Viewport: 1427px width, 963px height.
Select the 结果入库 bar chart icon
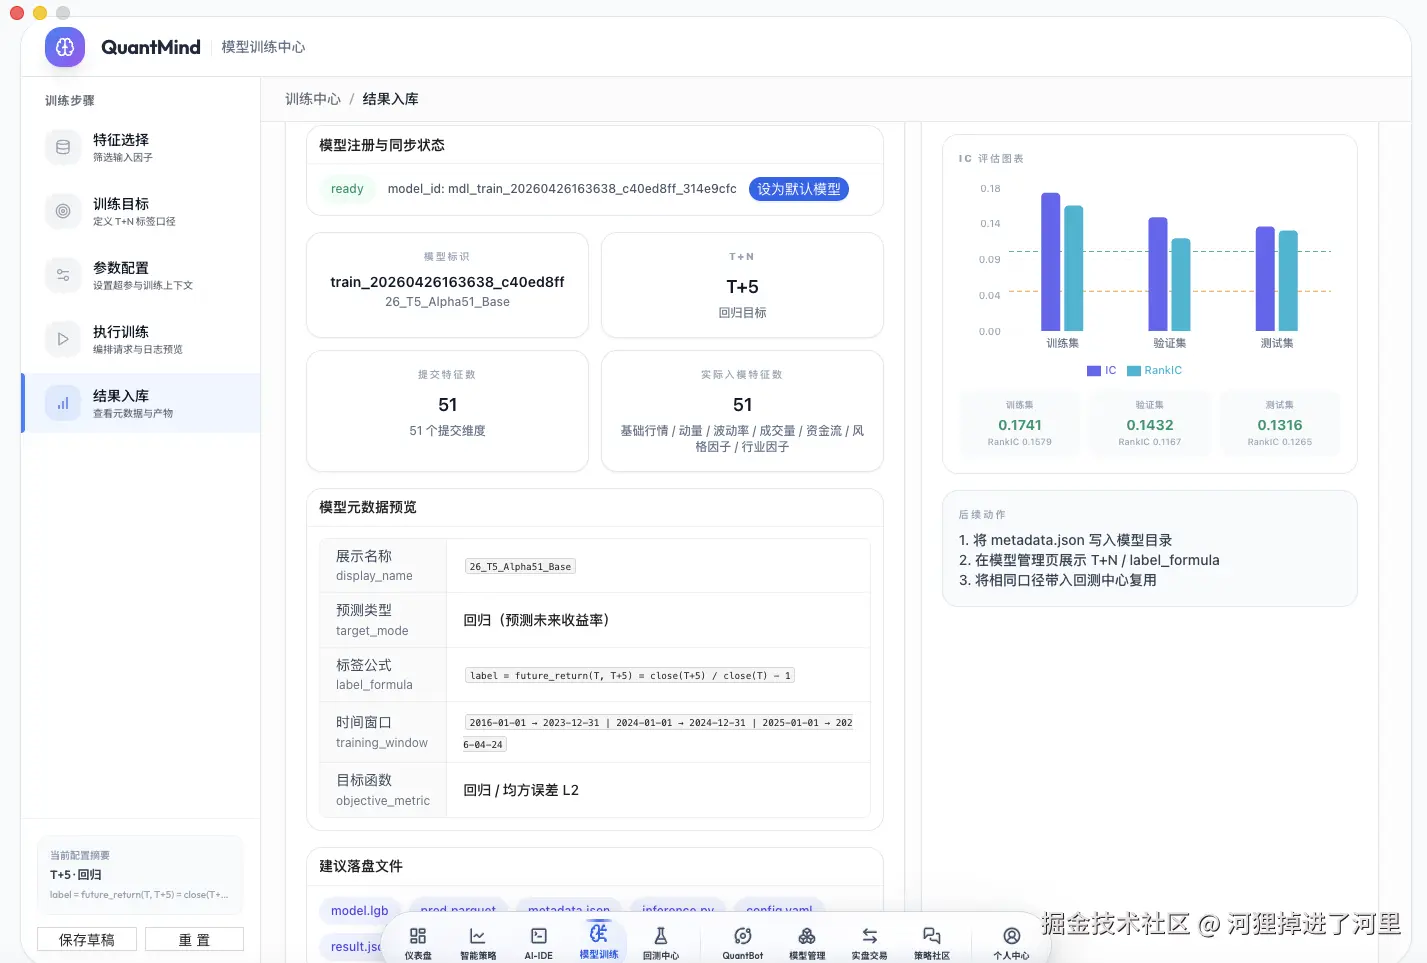click(63, 403)
